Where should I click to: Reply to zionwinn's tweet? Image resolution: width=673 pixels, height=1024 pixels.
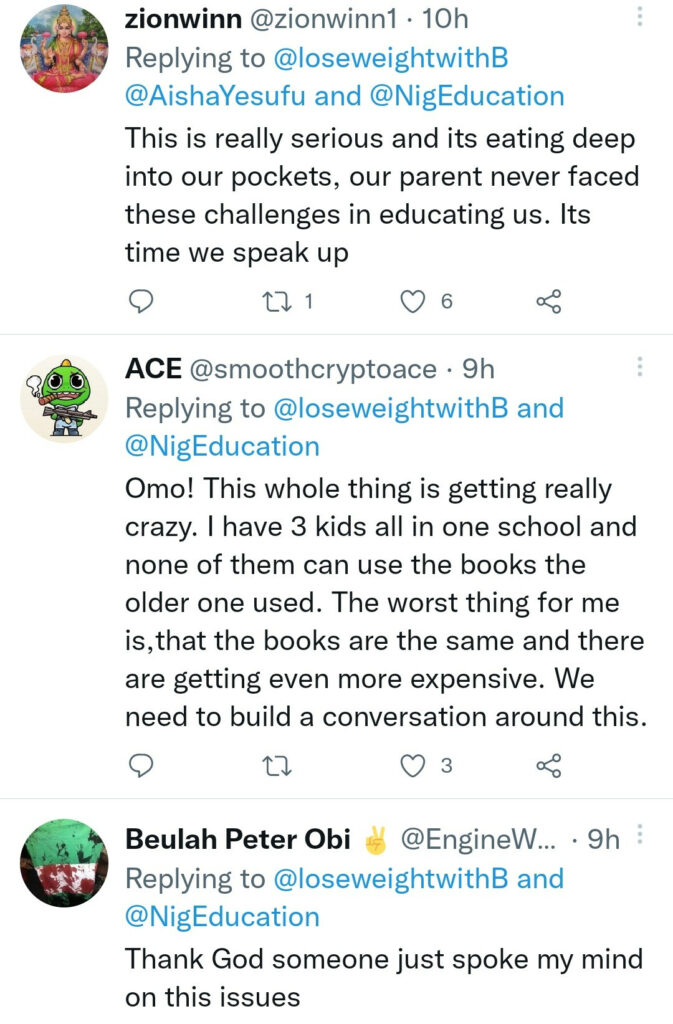click(142, 301)
